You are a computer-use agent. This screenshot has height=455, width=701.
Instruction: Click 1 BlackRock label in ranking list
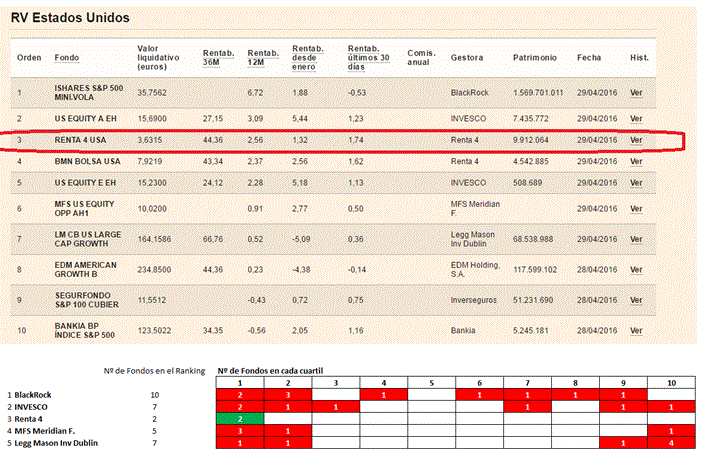coord(29,395)
